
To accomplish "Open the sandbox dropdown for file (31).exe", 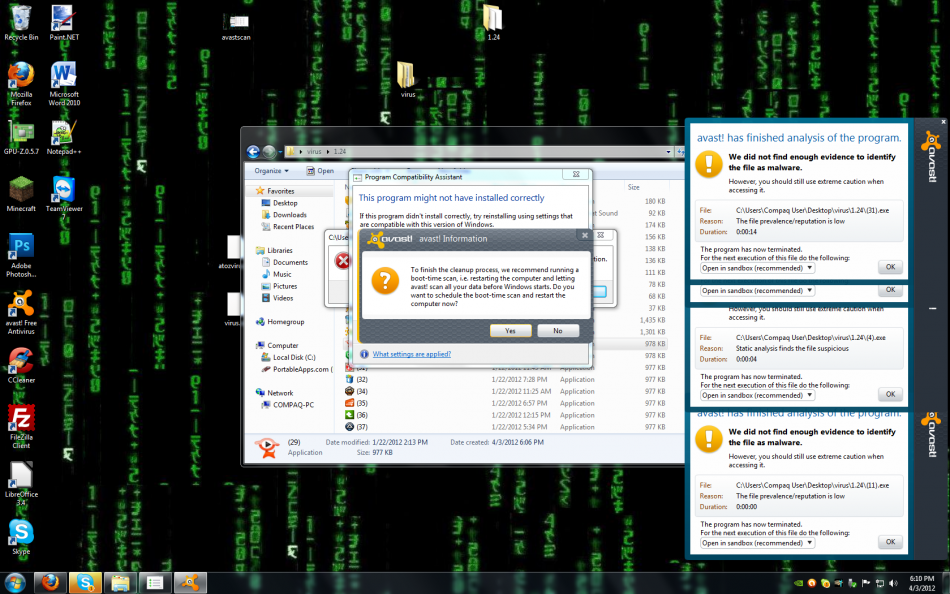I will pyautogui.click(x=757, y=268).
